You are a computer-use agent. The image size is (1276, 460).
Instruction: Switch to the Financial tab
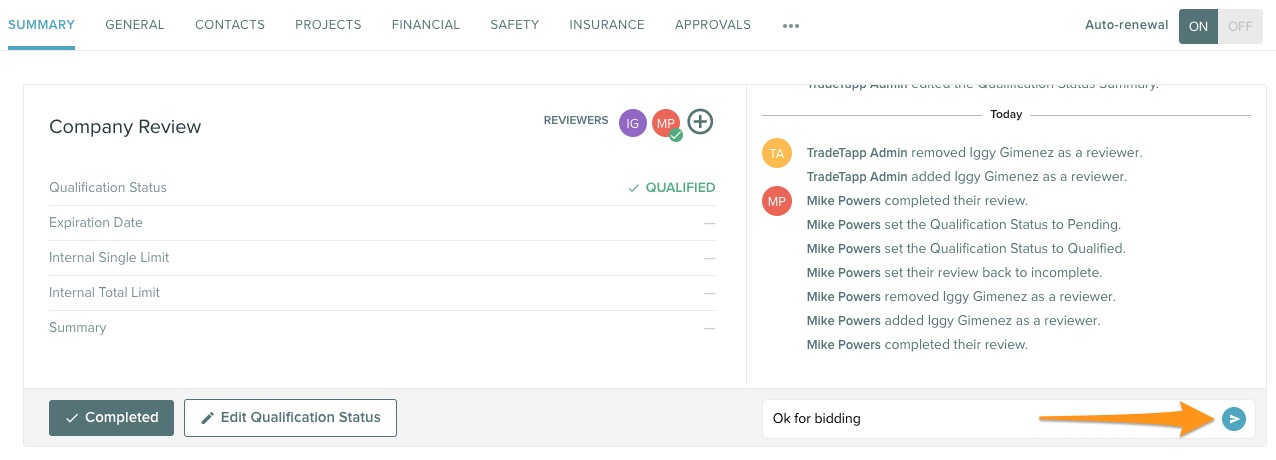(426, 25)
